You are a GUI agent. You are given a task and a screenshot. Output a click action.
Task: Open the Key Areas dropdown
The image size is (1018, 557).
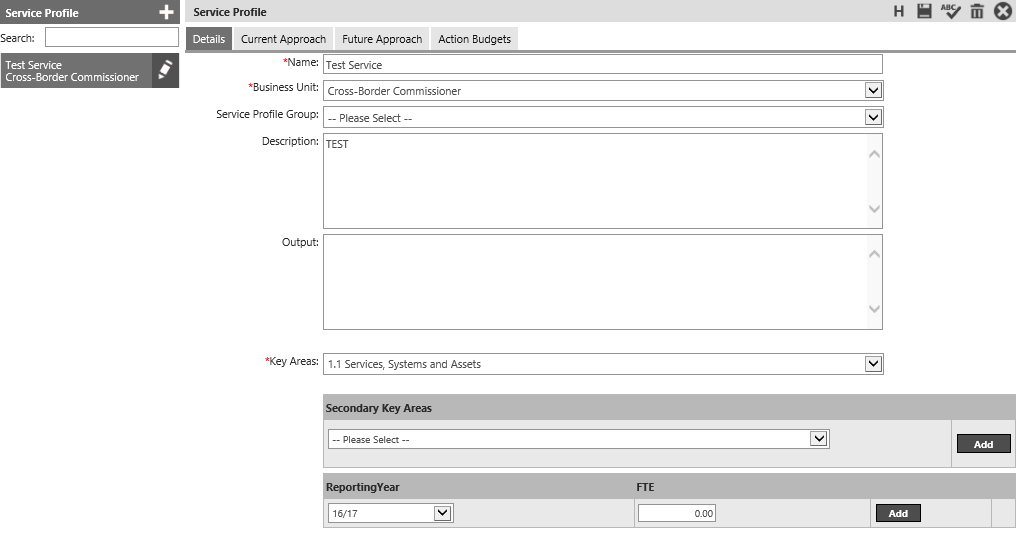point(603,364)
